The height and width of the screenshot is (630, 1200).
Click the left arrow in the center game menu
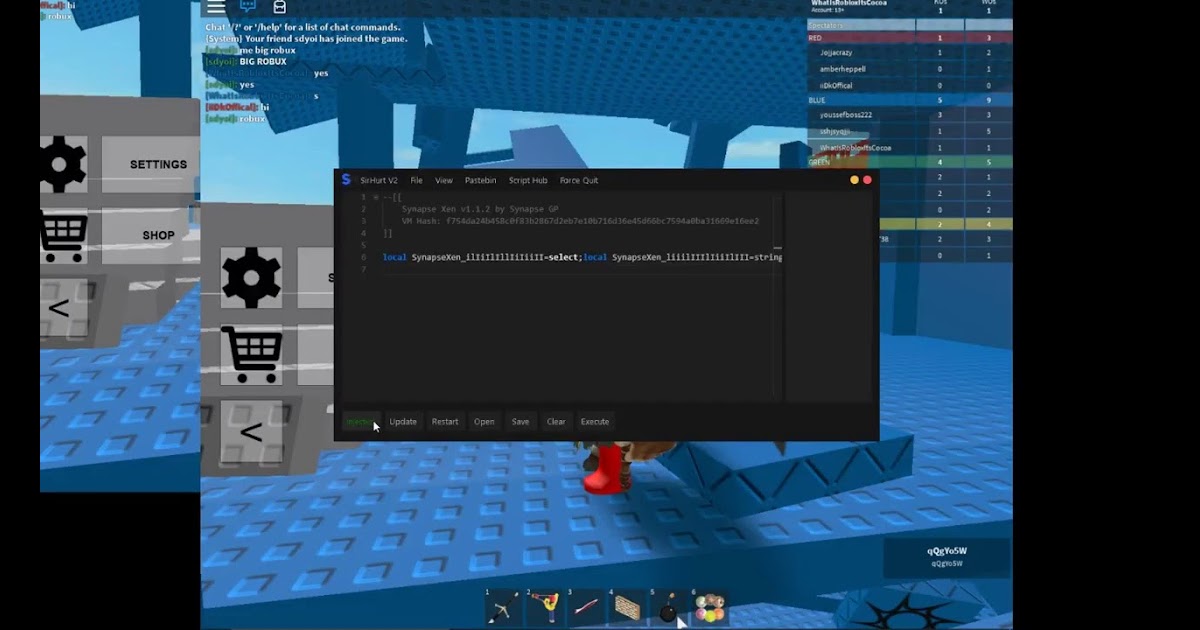[251, 432]
